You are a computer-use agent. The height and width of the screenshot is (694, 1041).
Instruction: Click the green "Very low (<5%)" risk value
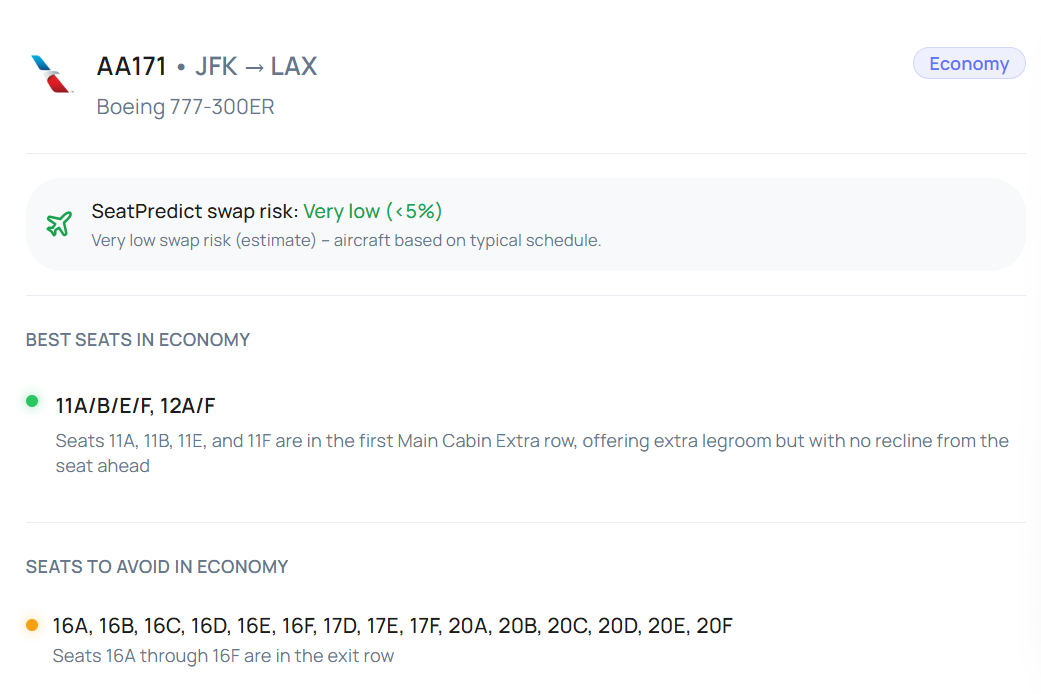pyautogui.click(x=372, y=211)
